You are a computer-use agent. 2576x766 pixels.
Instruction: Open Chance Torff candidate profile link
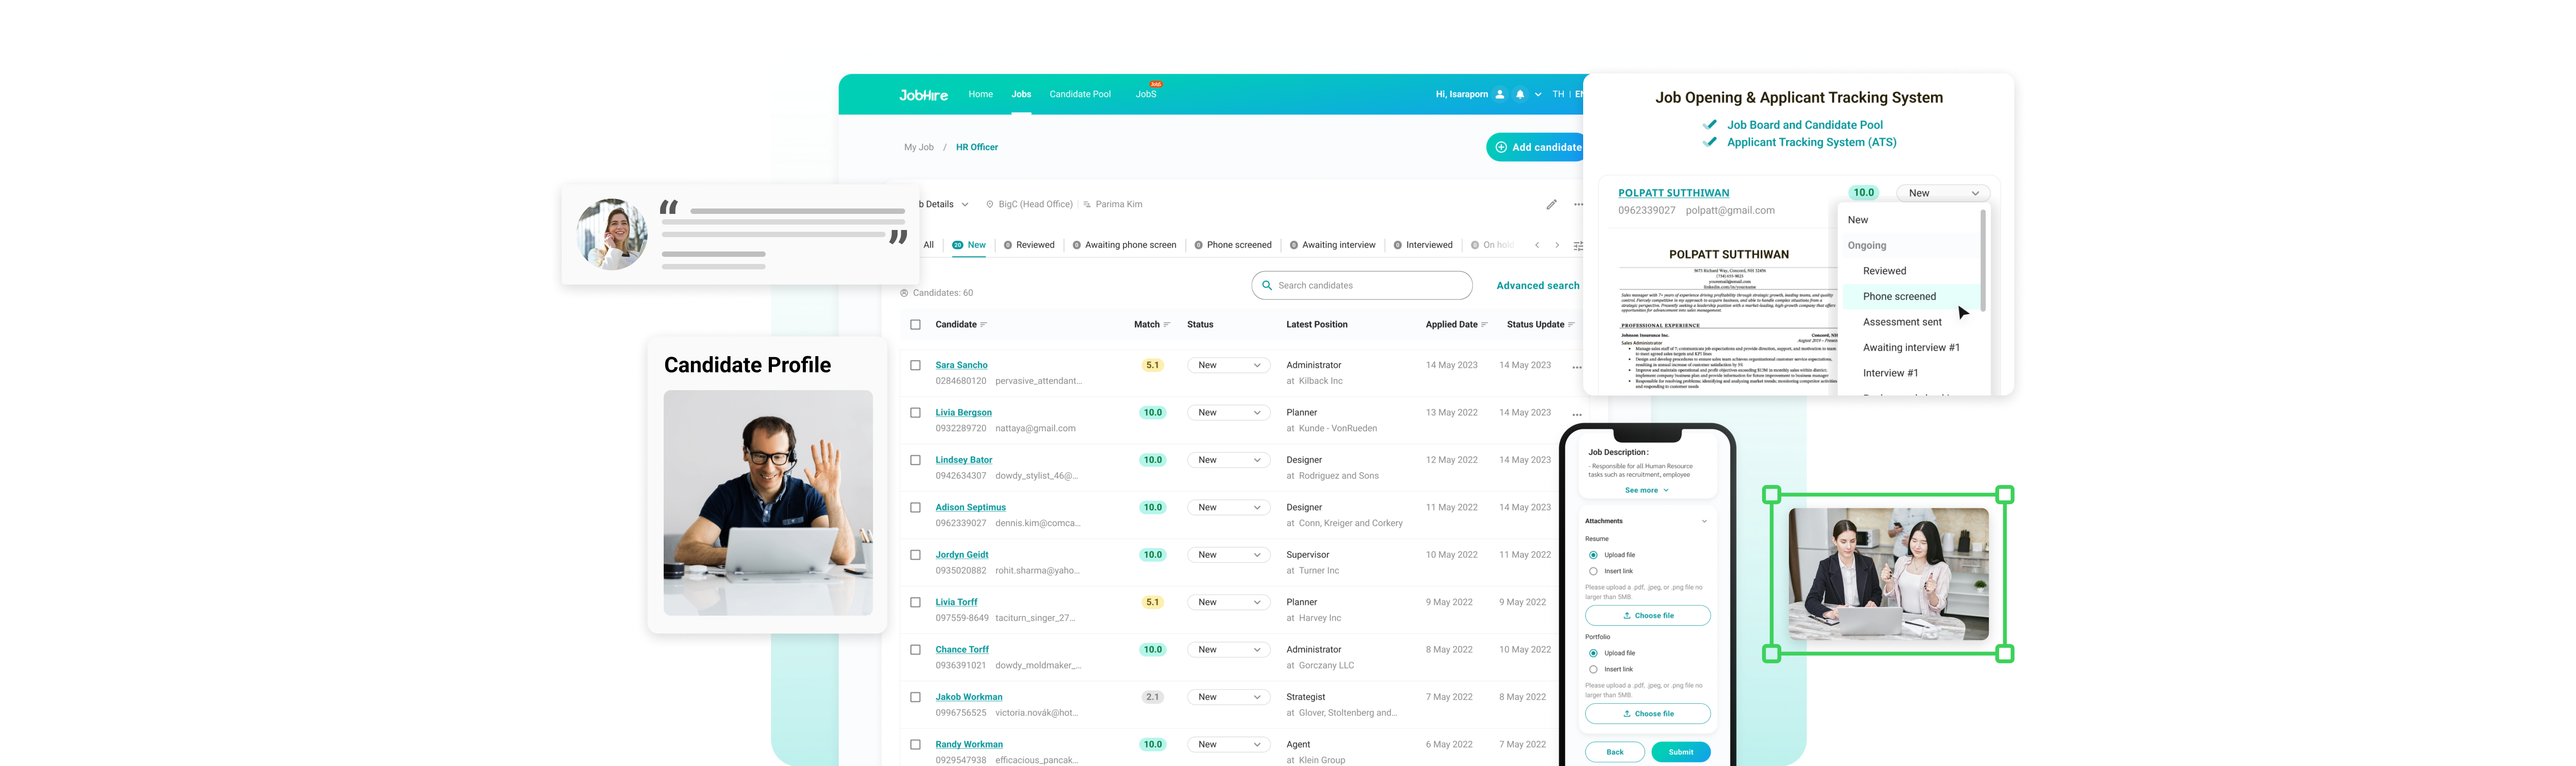click(961, 650)
